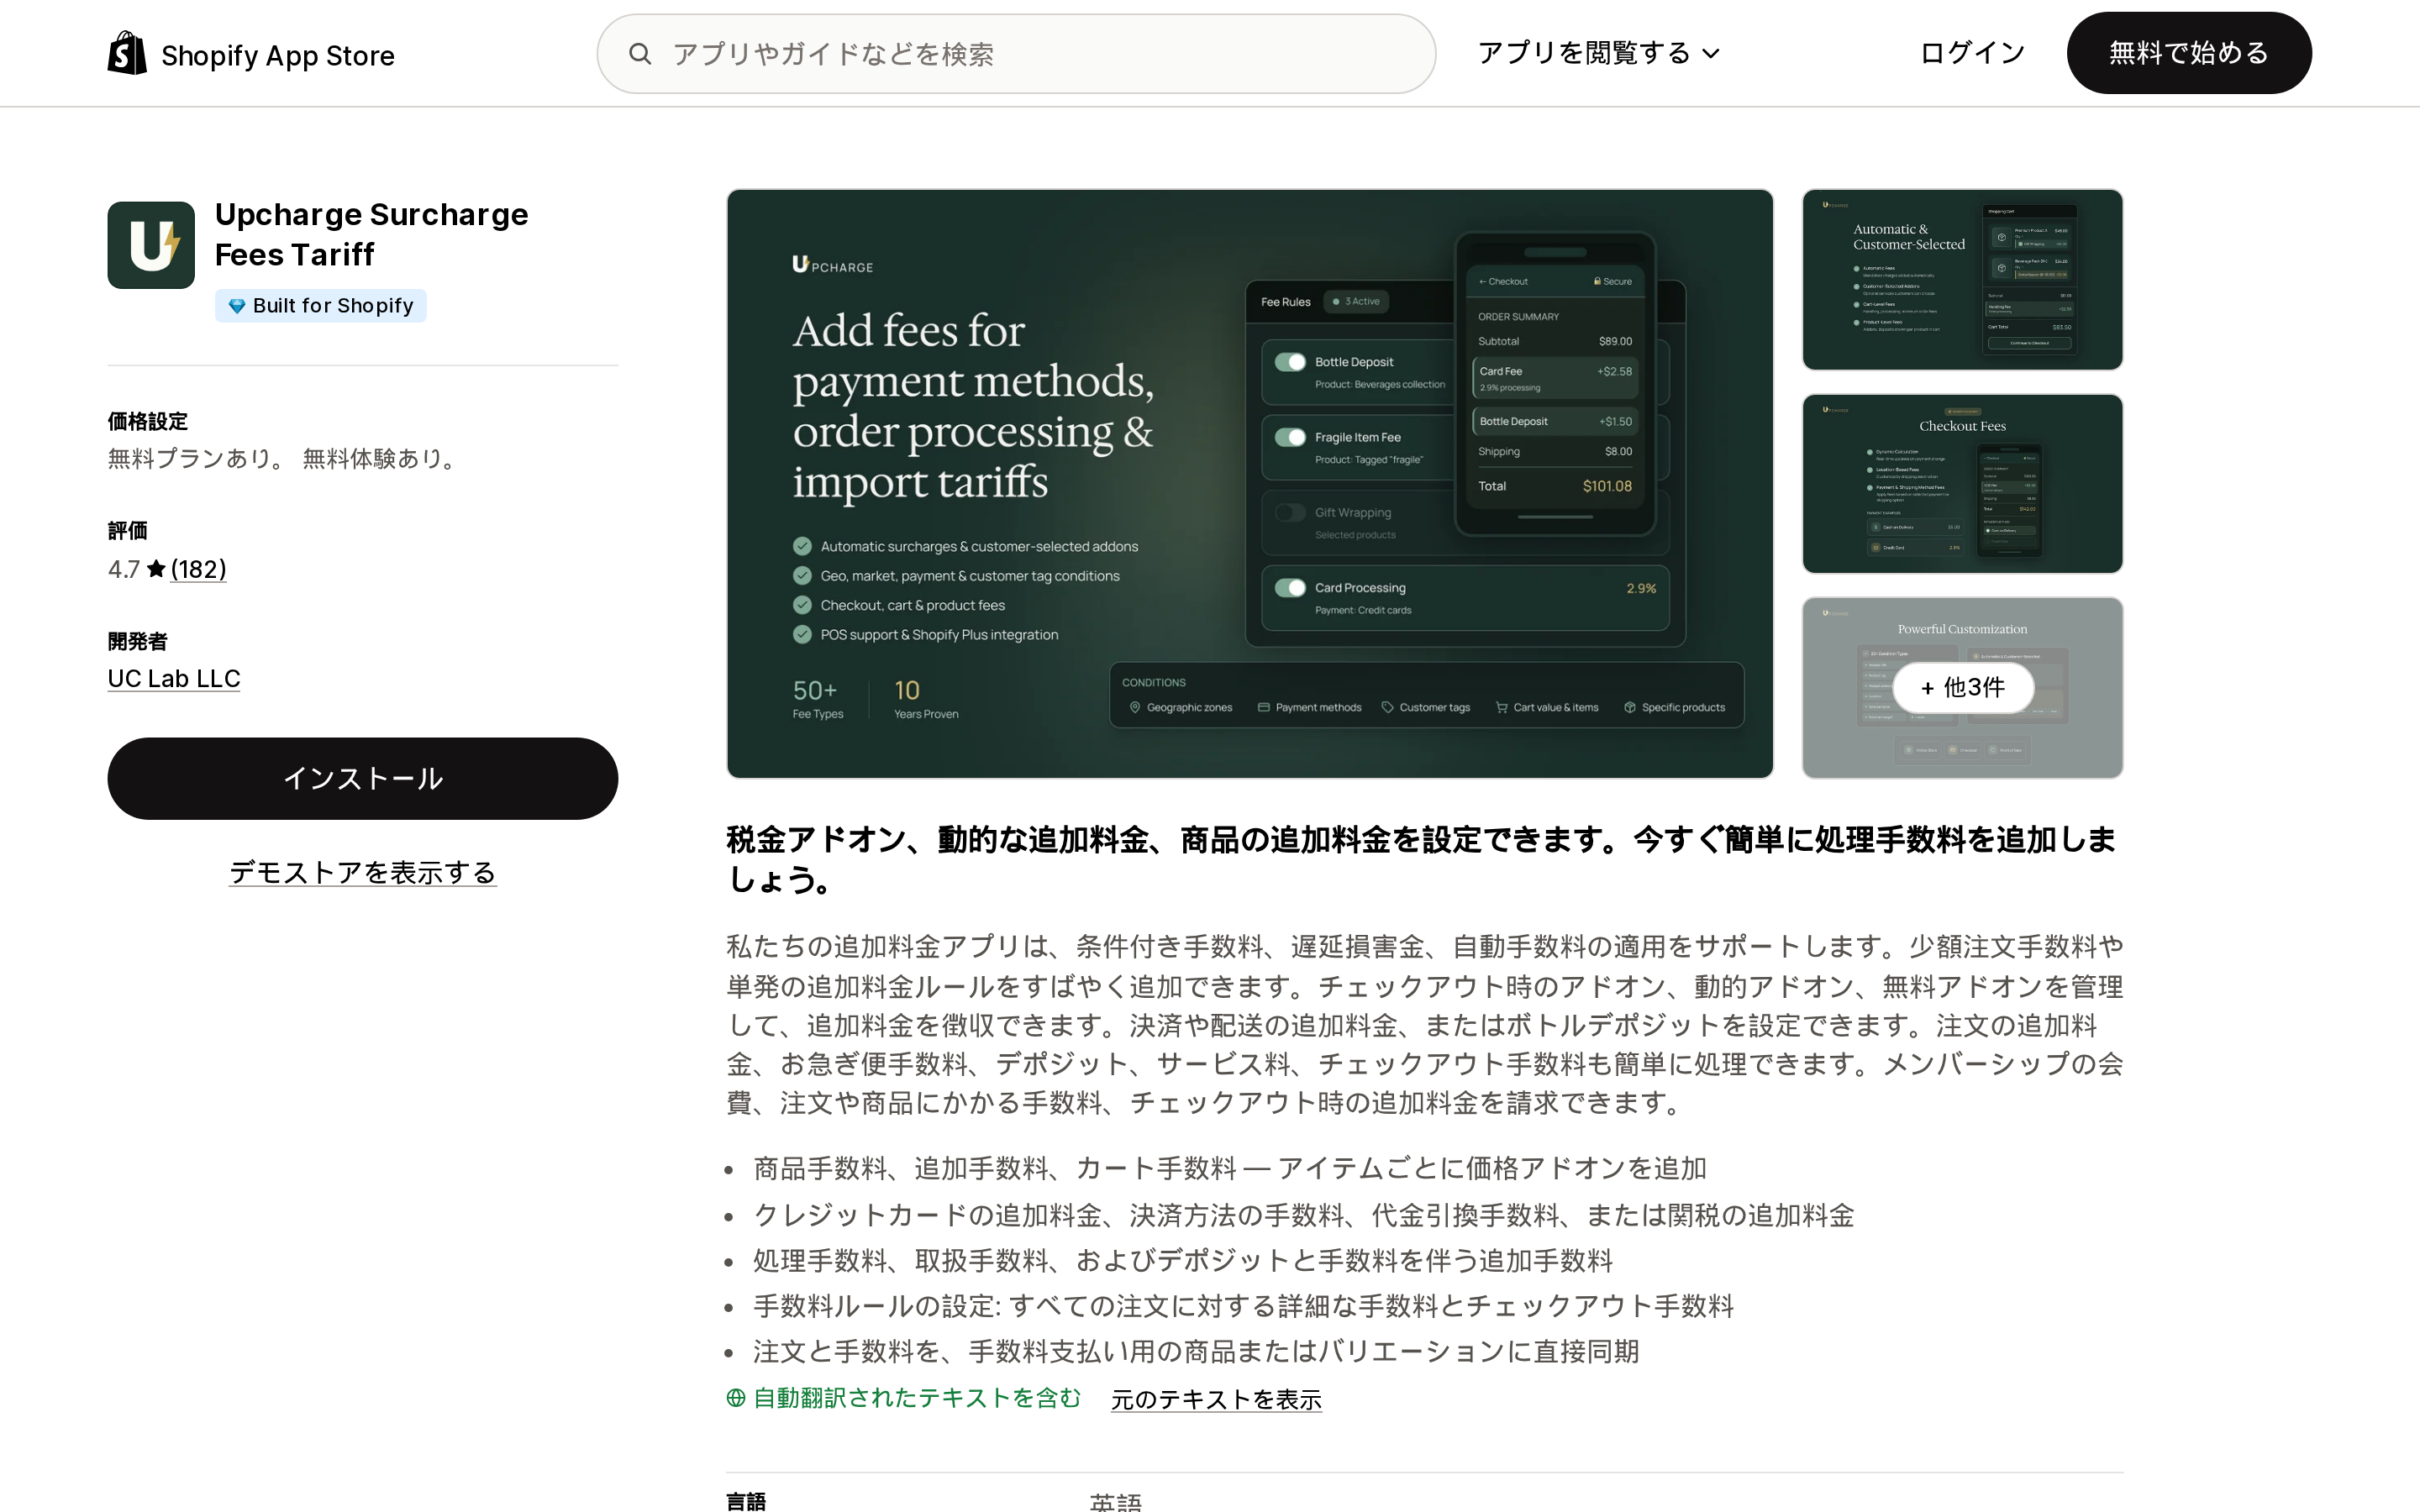Screen dimensions: 2420x1512
Task: Open the Checkout Fees thumbnail
Action: coord(1962,484)
